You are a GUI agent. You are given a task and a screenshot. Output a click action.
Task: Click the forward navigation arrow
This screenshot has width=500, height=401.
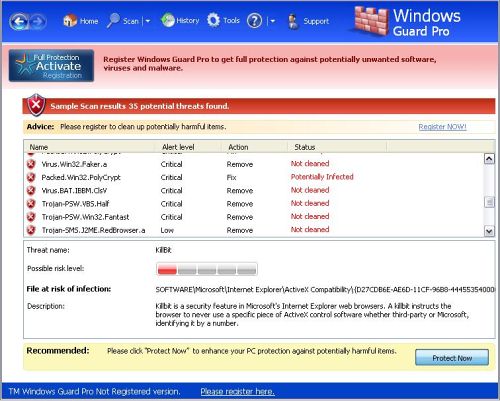coord(38,22)
